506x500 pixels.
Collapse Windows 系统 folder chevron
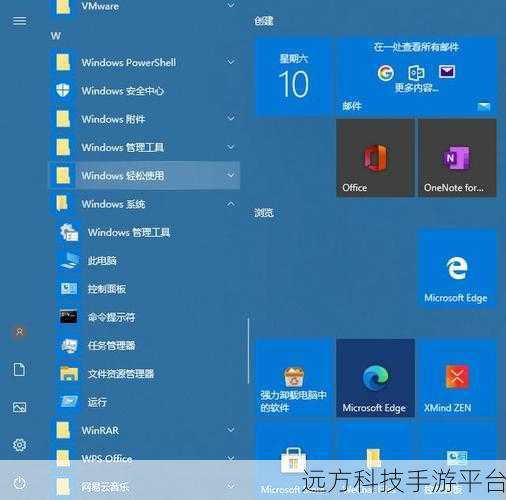click(x=230, y=203)
